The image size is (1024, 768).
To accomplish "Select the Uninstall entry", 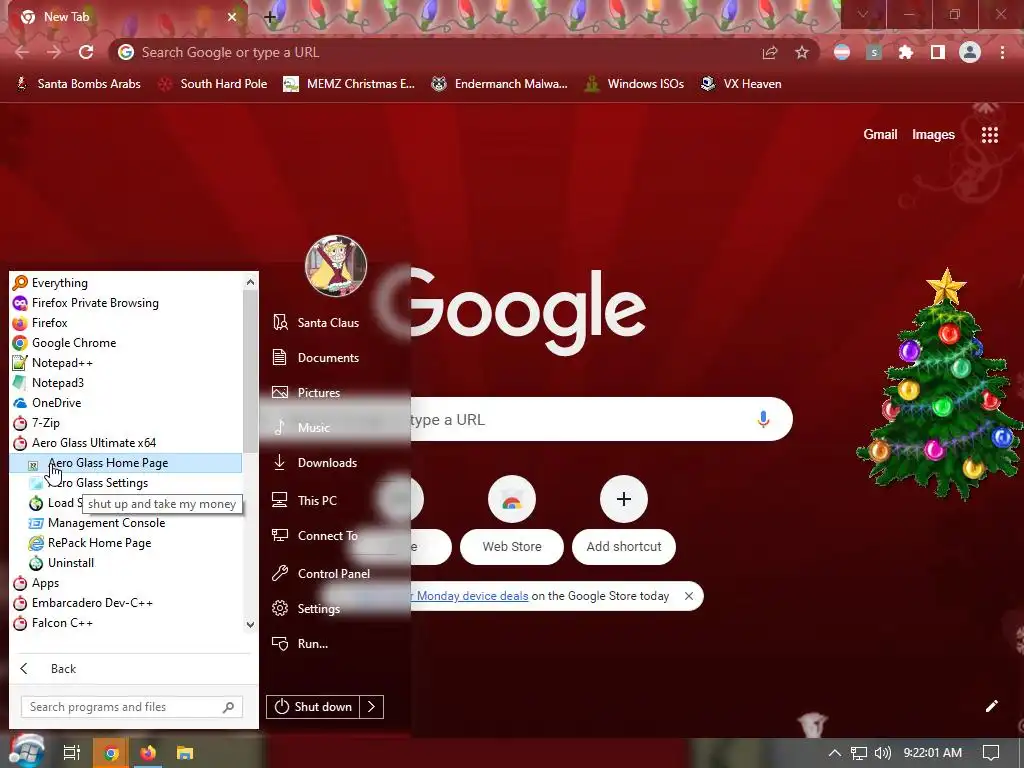I will [x=125, y=563].
